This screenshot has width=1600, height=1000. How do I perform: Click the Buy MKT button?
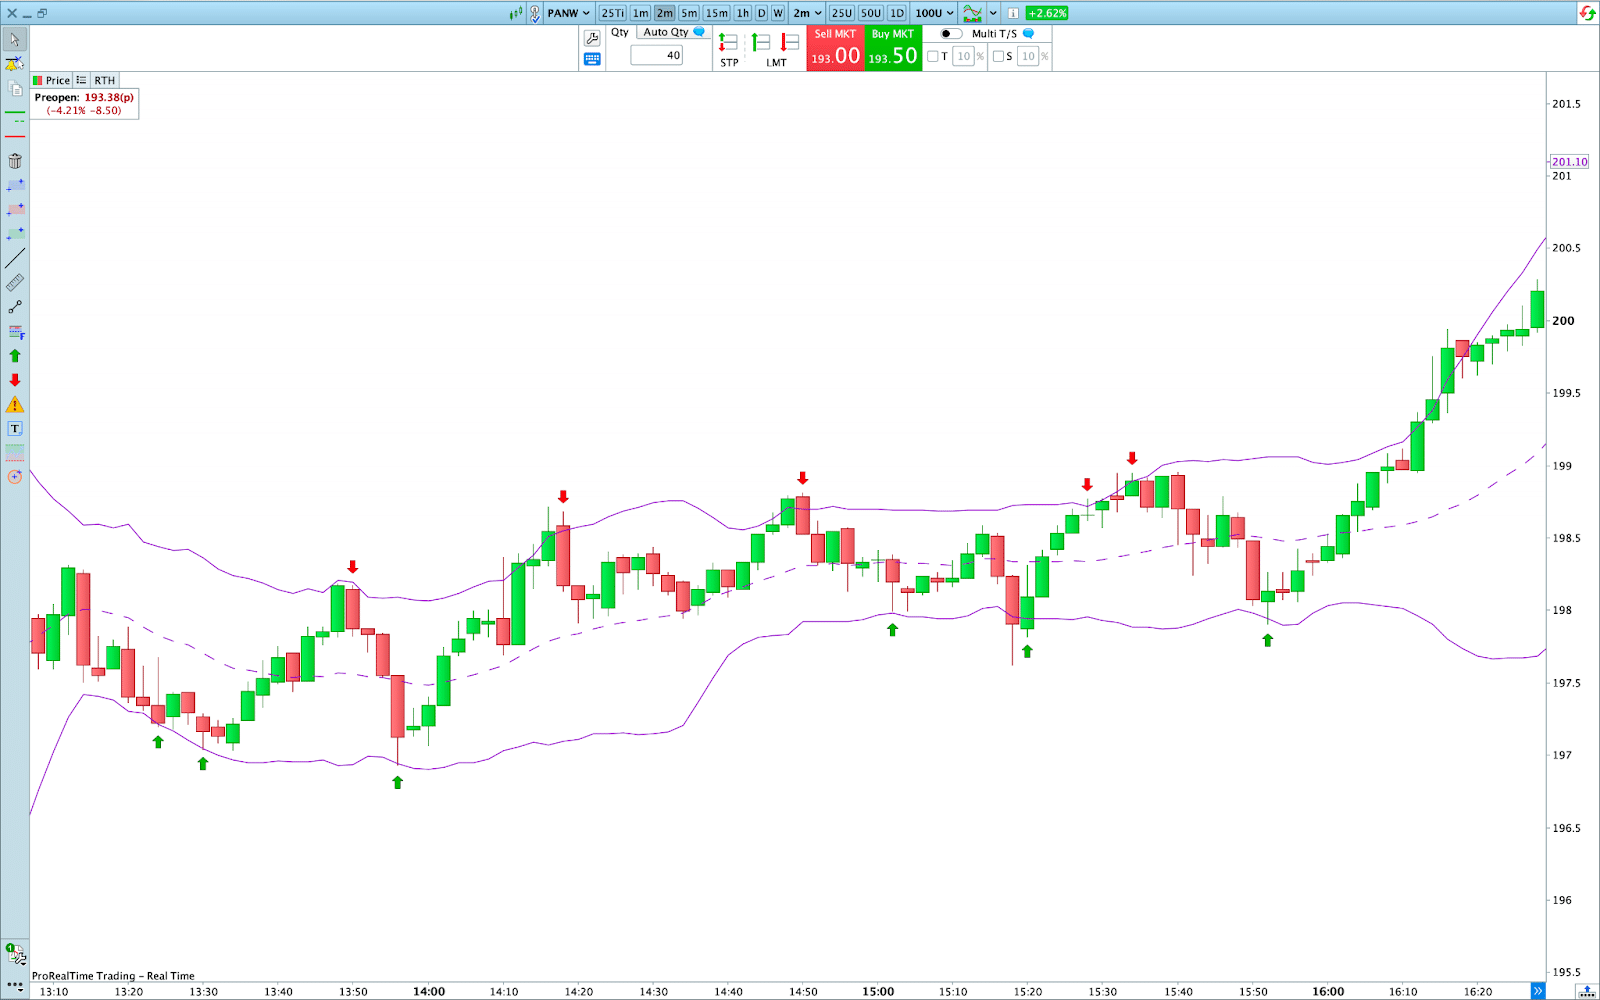[x=893, y=49]
